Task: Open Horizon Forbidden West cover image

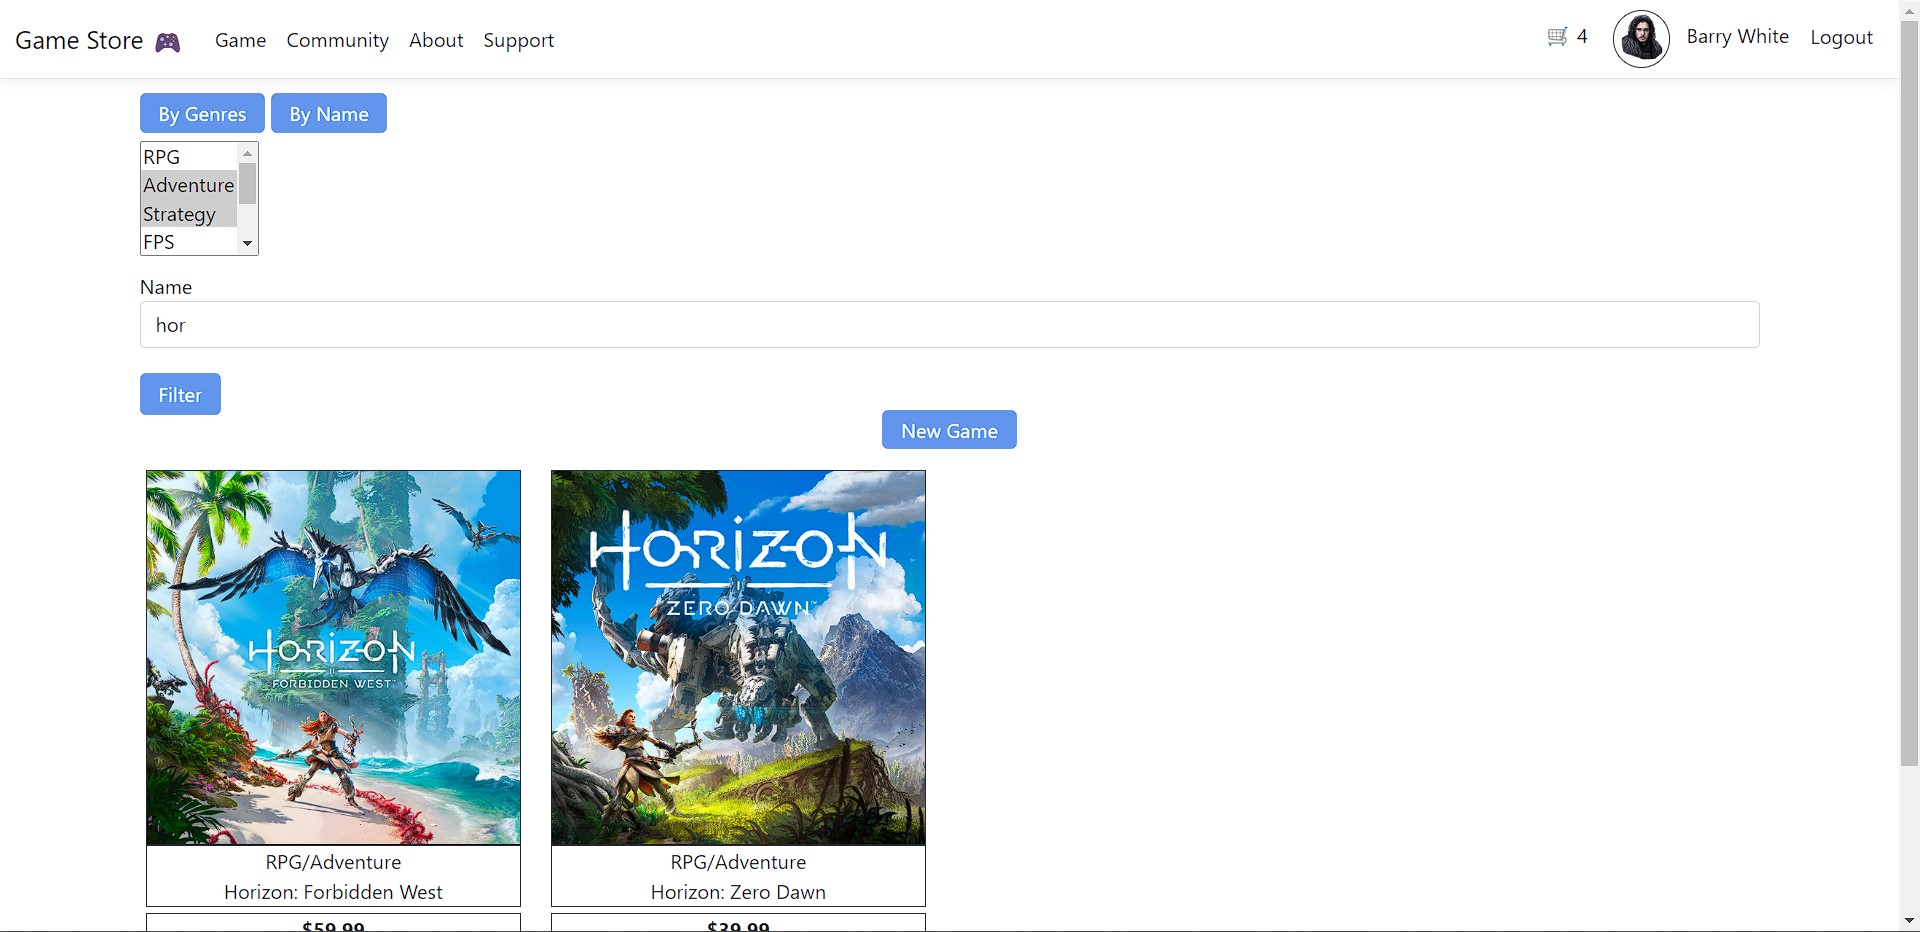Action: click(333, 658)
